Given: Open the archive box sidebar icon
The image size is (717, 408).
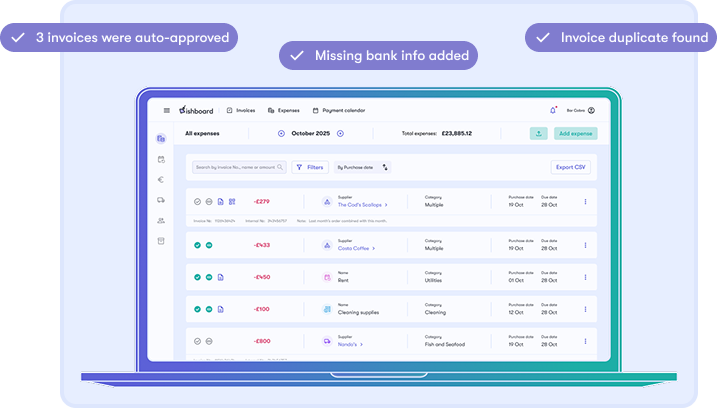Looking at the screenshot, I should click(x=161, y=241).
